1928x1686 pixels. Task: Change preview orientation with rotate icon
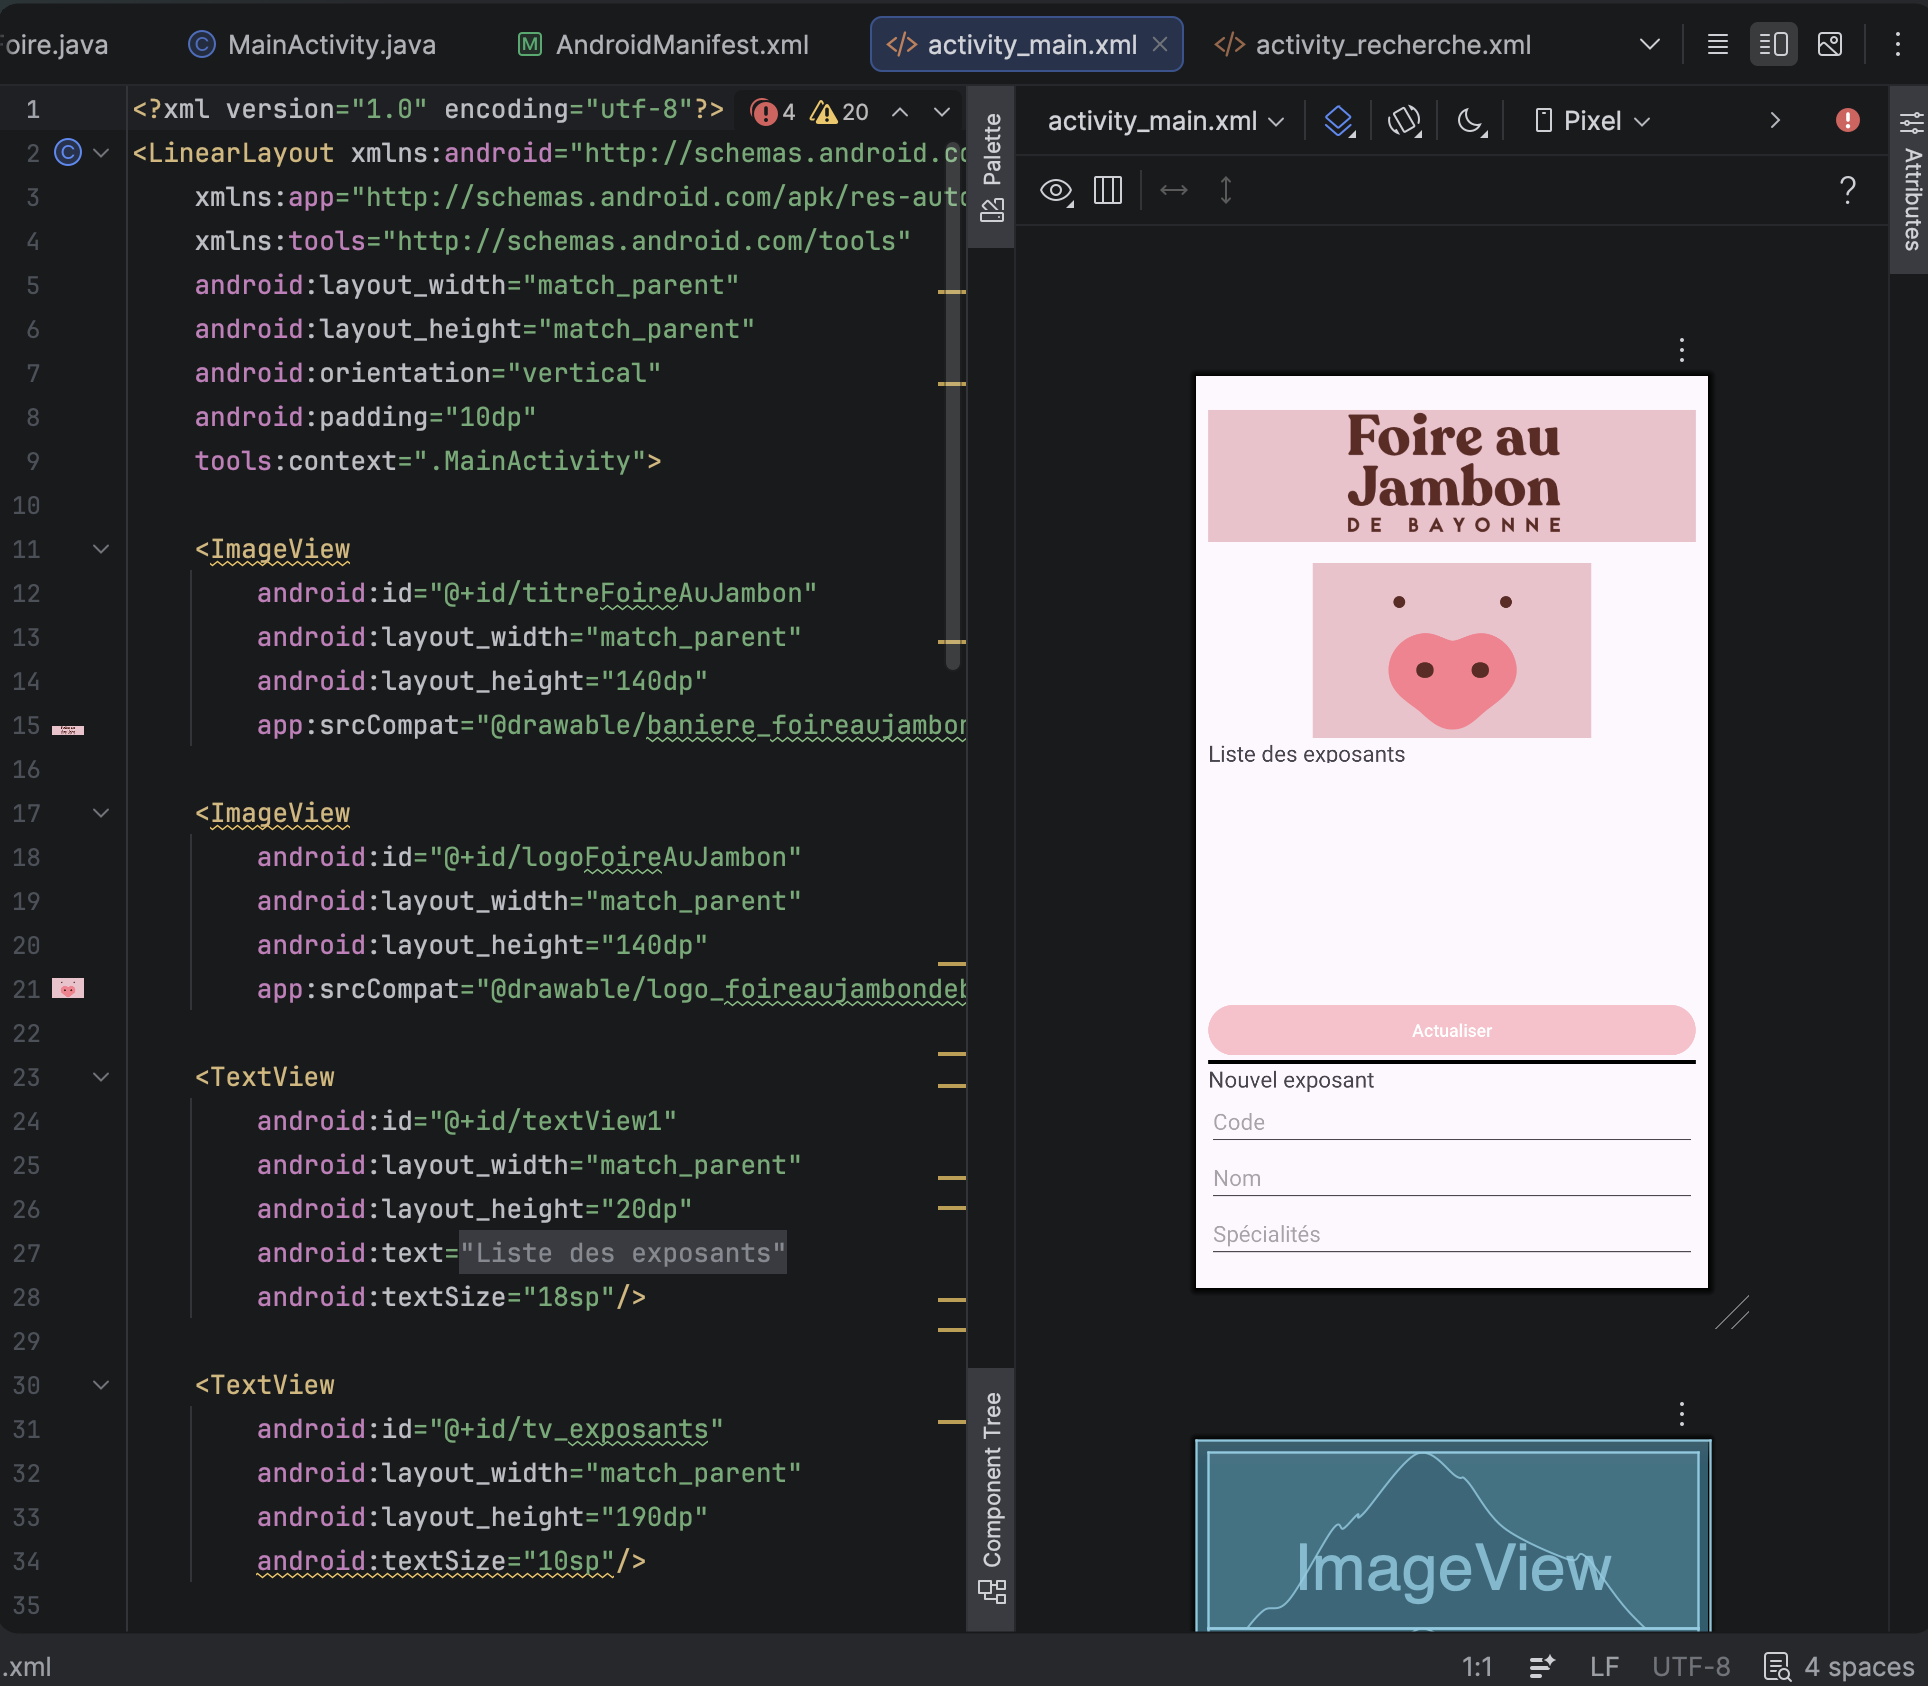[x=1405, y=121]
